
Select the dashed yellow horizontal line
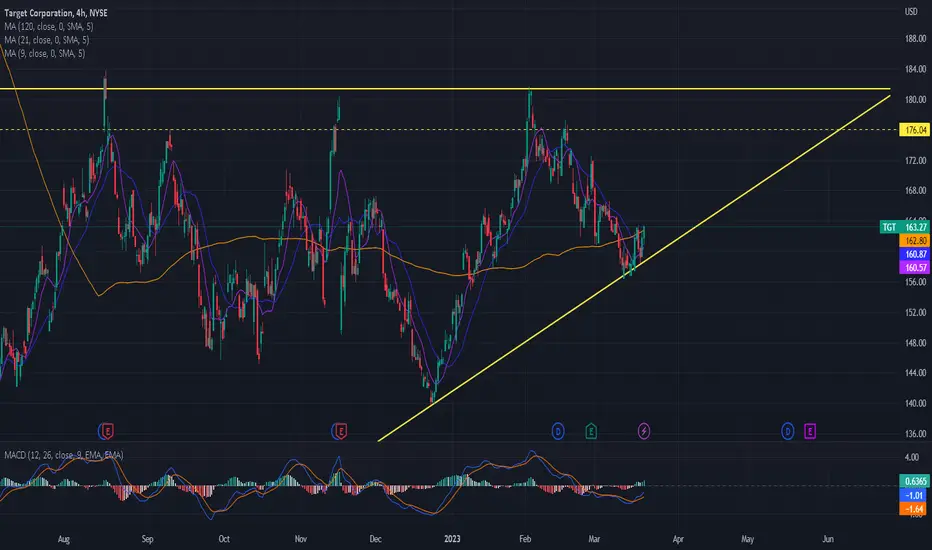point(449,129)
